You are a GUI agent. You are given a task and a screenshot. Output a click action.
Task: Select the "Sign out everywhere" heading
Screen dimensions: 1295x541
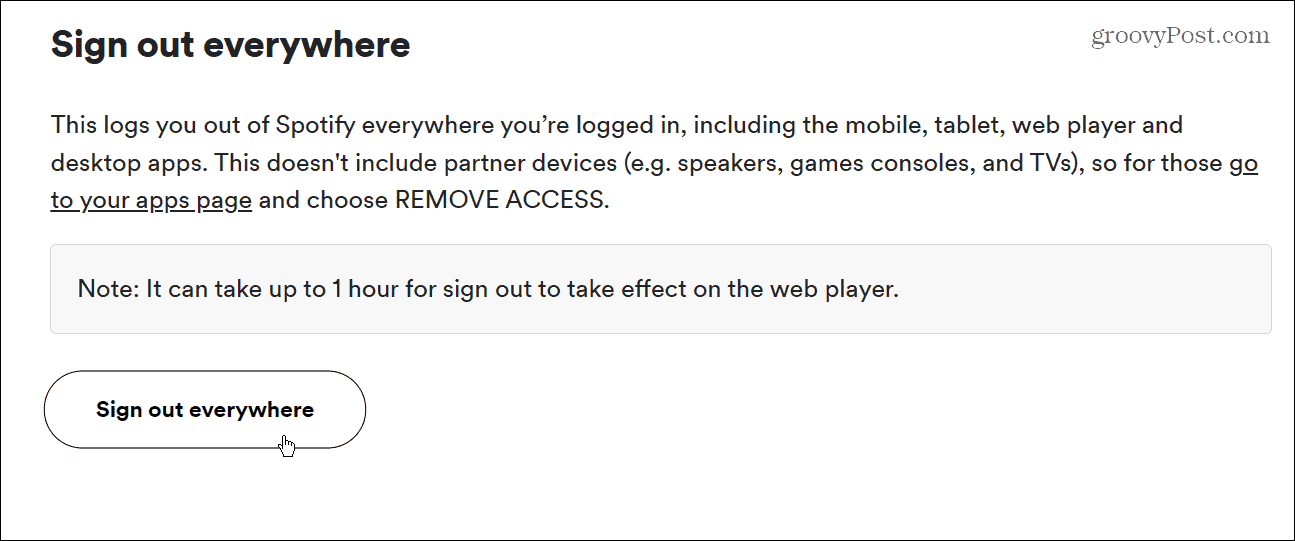230,45
